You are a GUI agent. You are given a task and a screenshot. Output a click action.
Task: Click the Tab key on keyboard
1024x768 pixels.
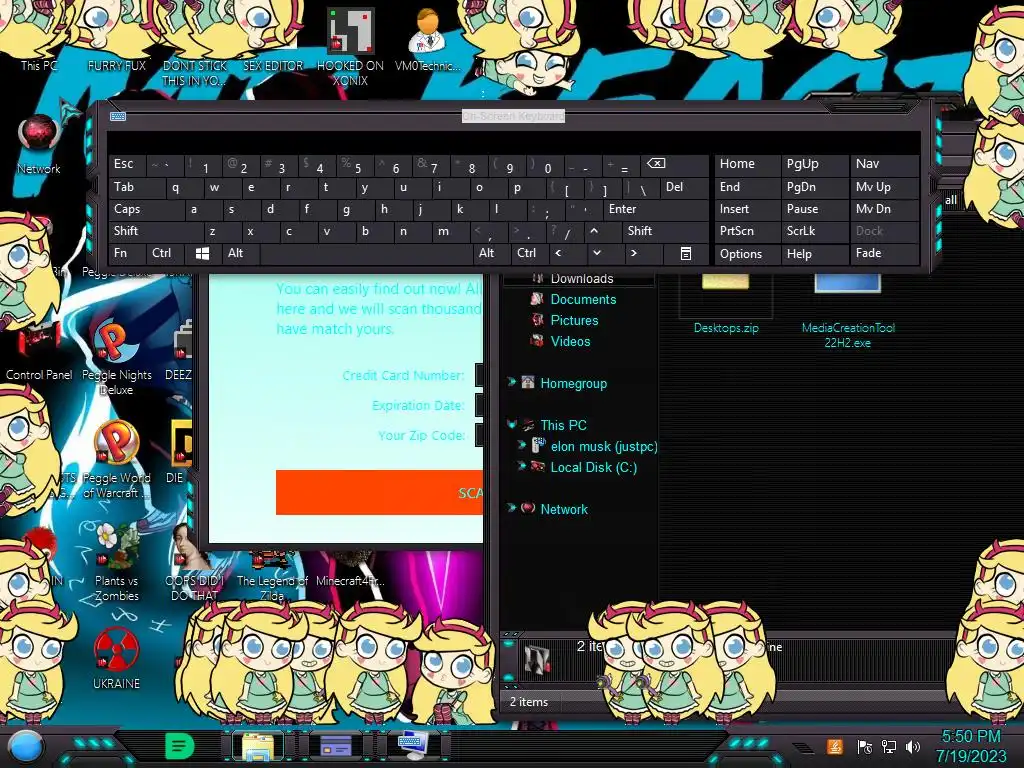coord(136,187)
